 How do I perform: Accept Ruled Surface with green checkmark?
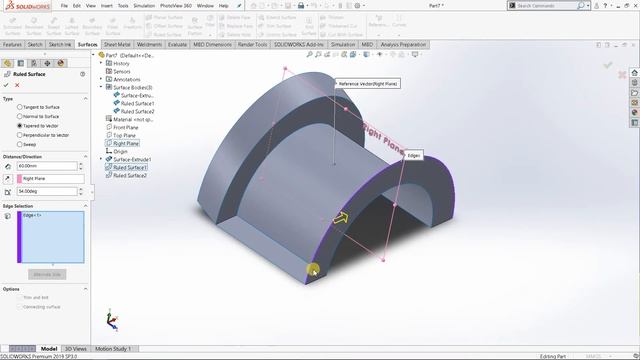(x=6, y=85)
